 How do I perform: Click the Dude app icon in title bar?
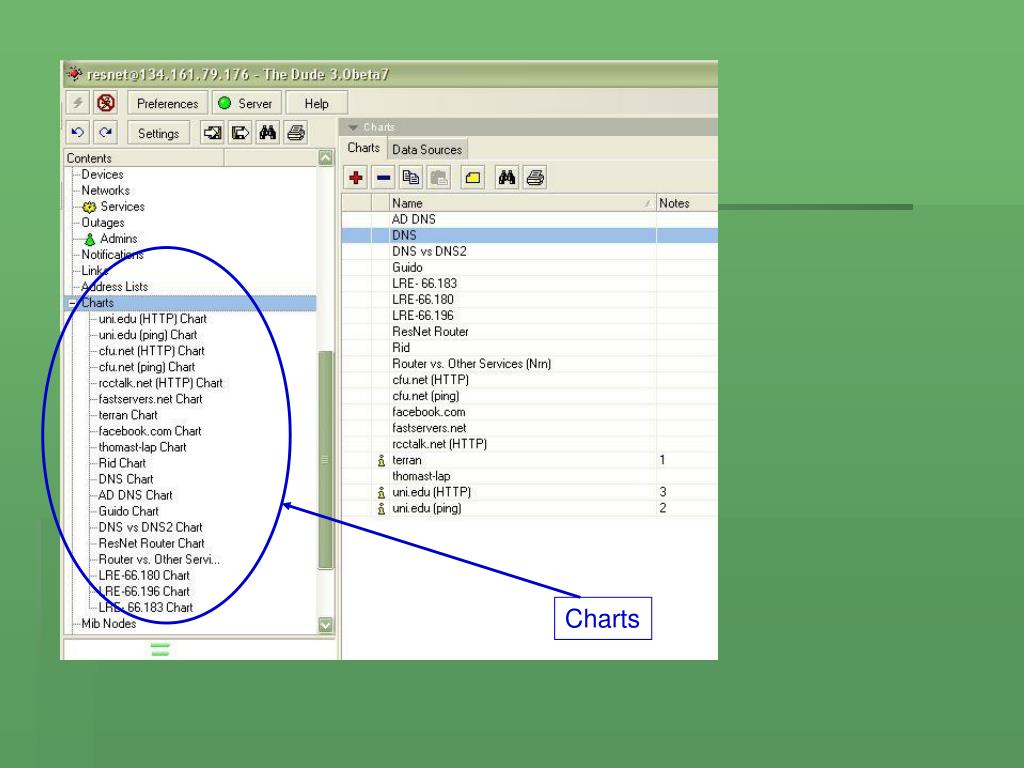(74, 74)
